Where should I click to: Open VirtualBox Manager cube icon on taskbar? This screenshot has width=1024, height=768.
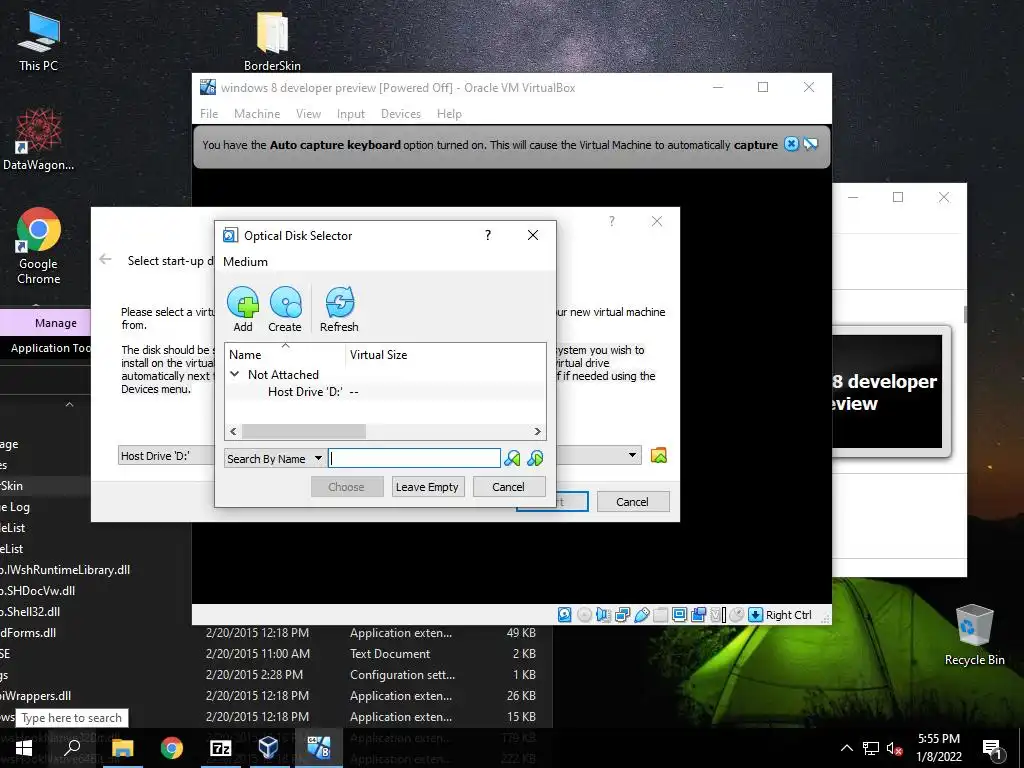[268, 748]
